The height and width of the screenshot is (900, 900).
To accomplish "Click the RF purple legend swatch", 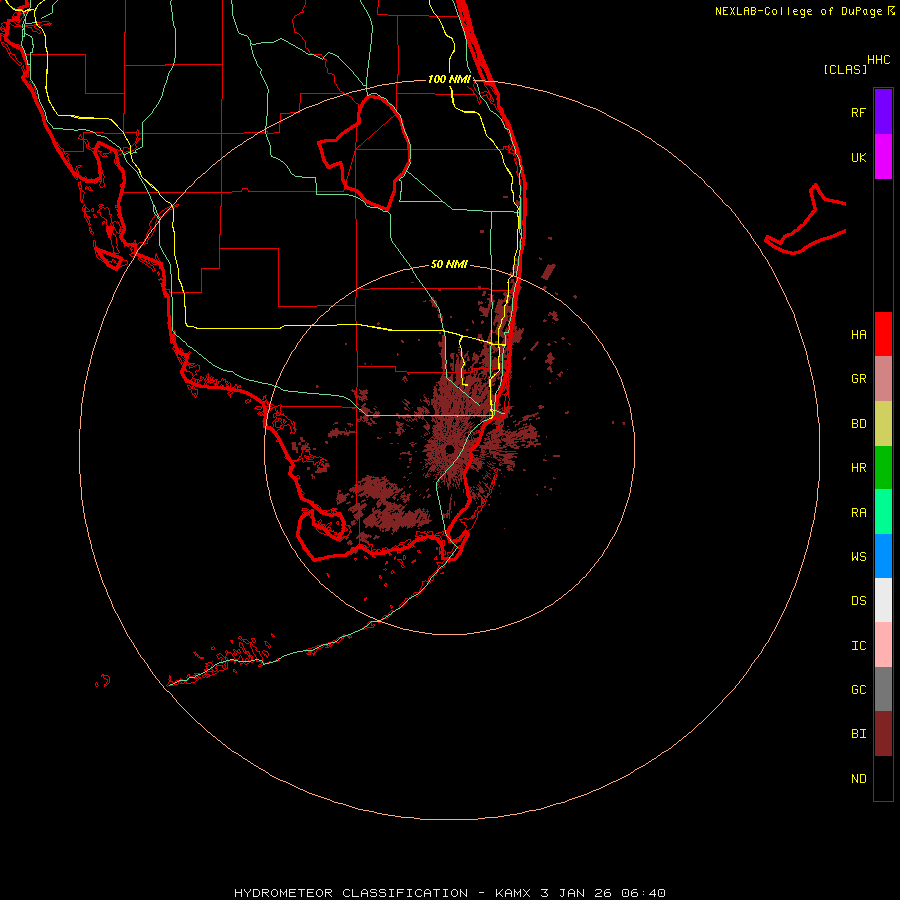I will [x=883, y=112].
